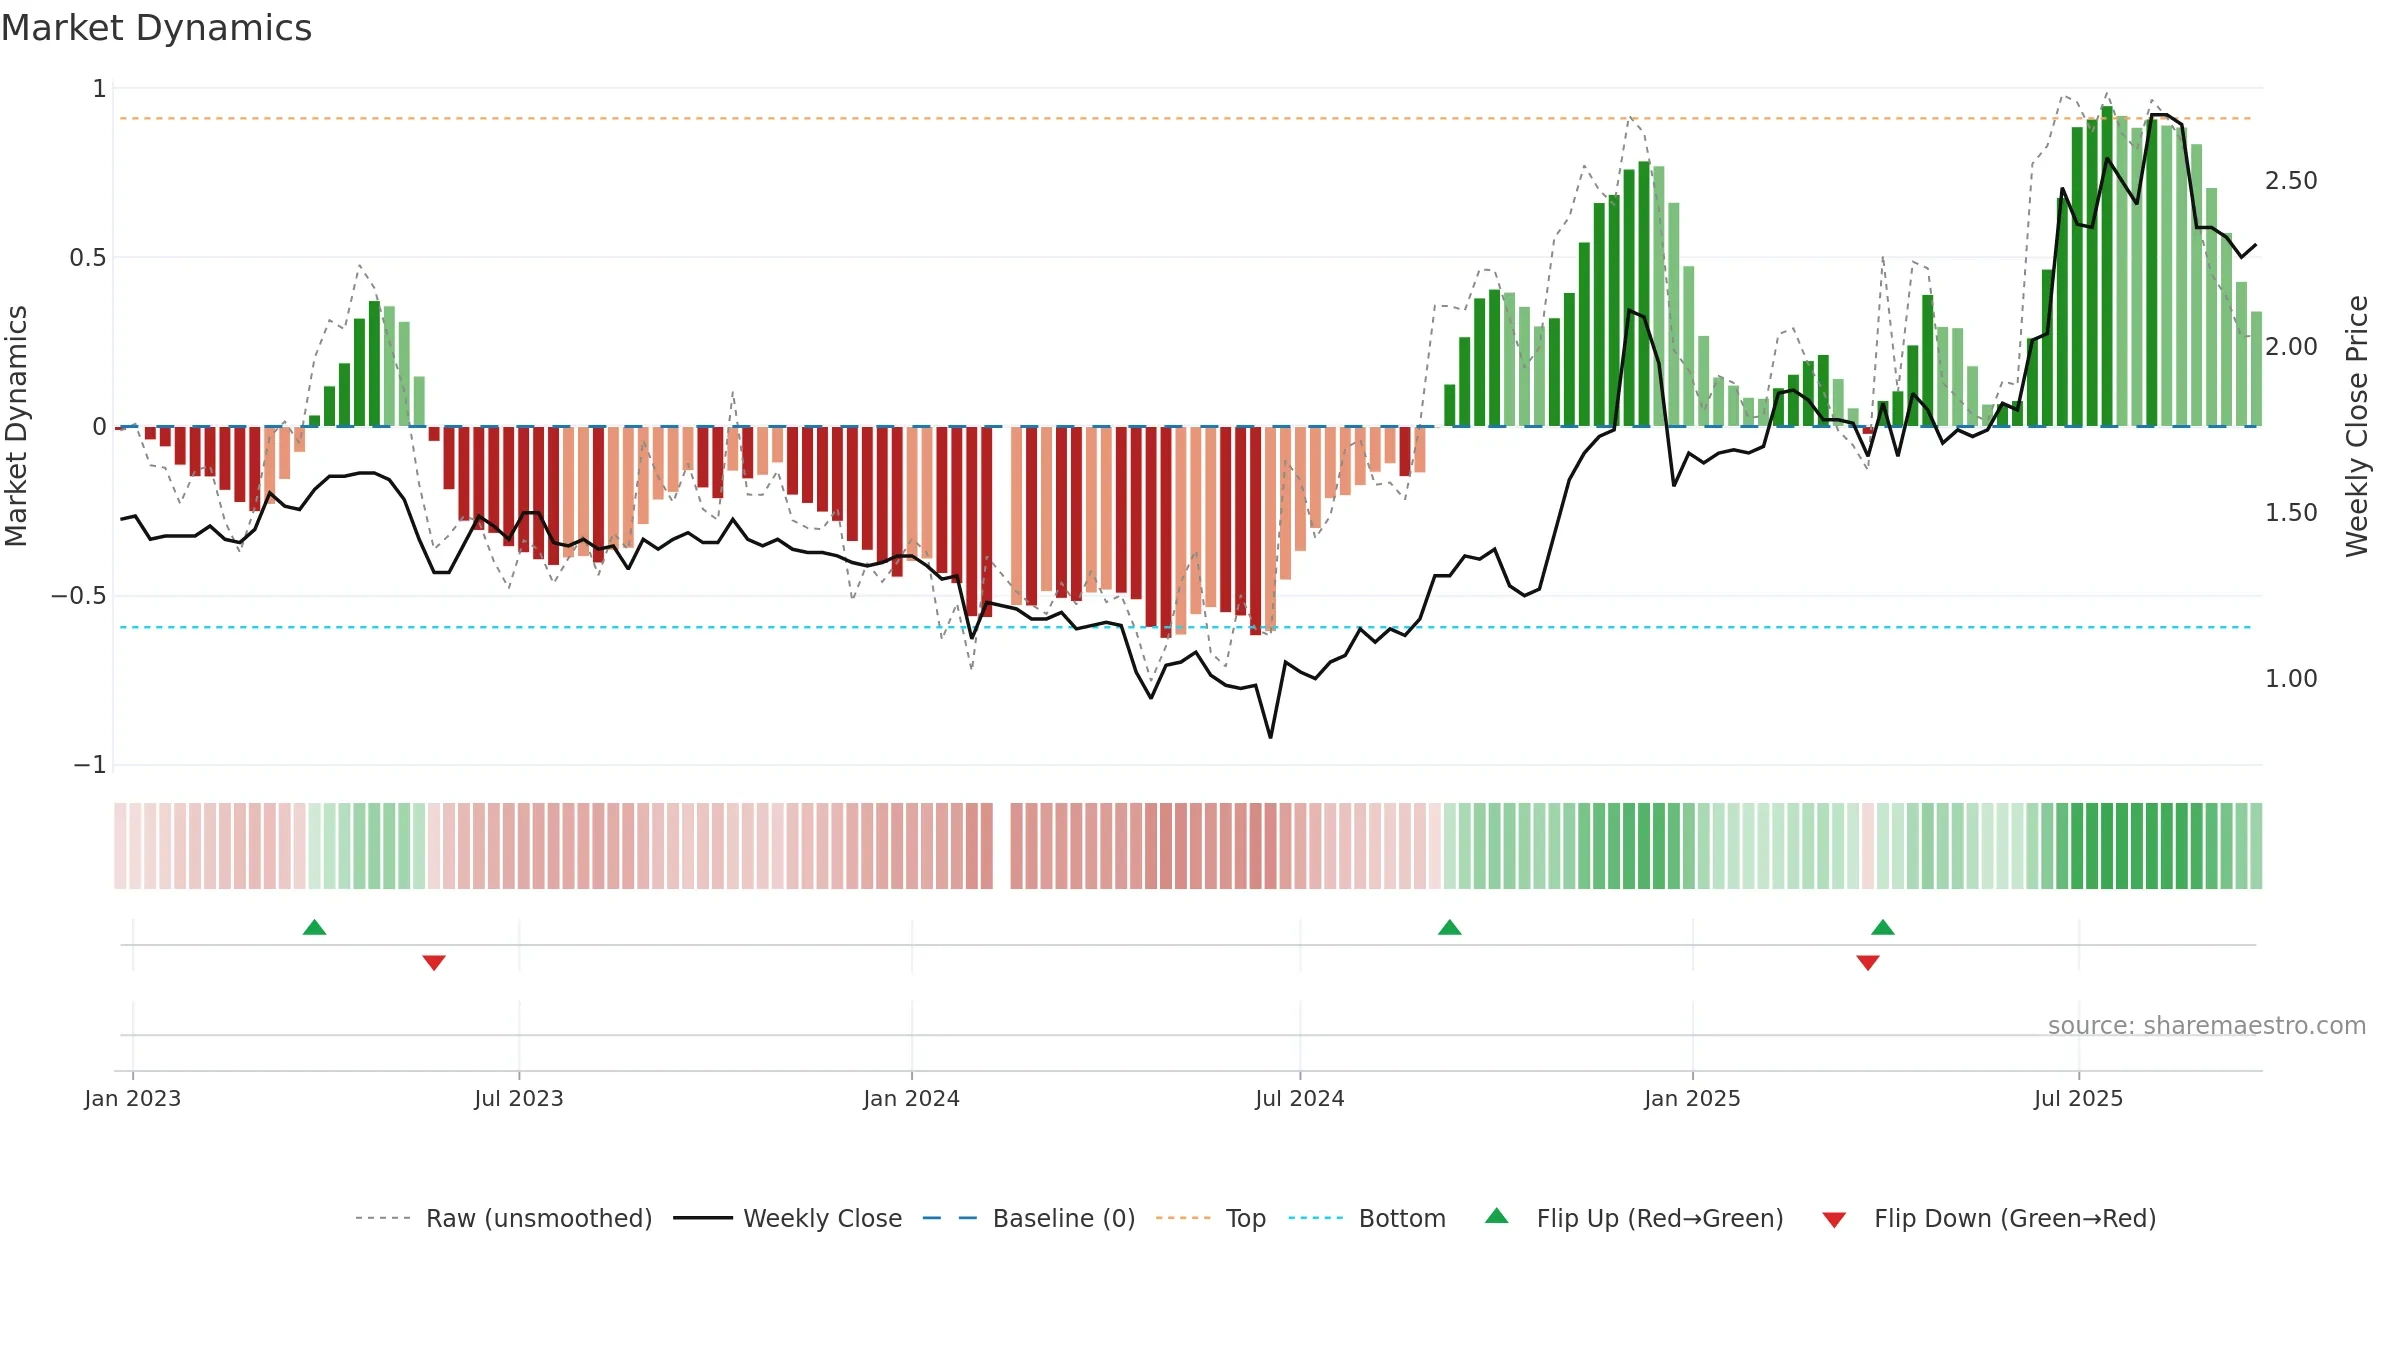2400x1350 pixels.
Task: Click the 1.00 price axis label
Action: 2291,679
